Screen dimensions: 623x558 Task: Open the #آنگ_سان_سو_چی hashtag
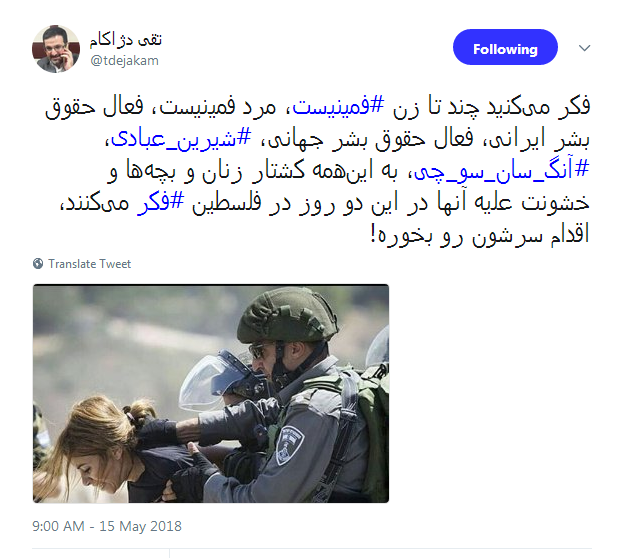501,170
